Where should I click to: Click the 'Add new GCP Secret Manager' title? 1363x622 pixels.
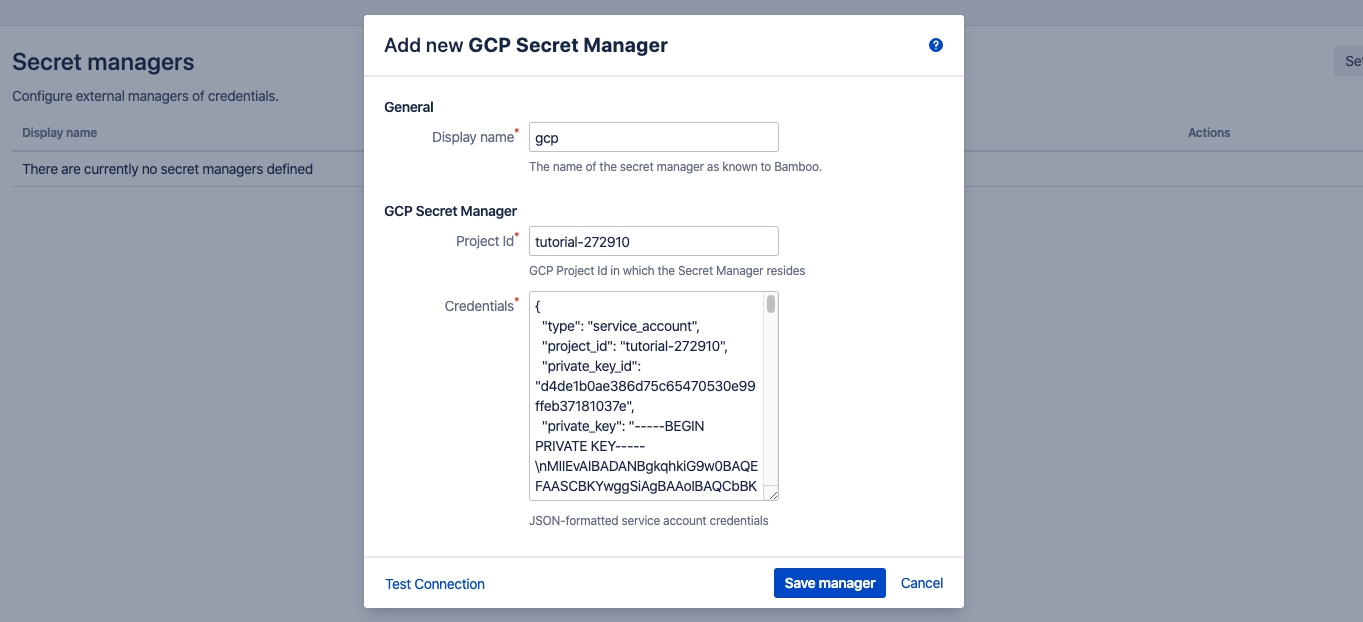click(x=526, y=45)
